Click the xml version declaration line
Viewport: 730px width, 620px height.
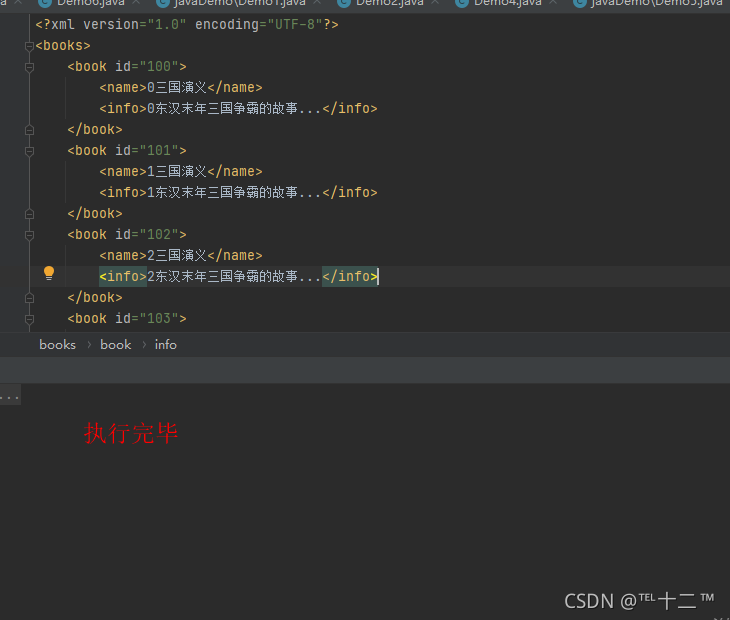coord(187,25)
